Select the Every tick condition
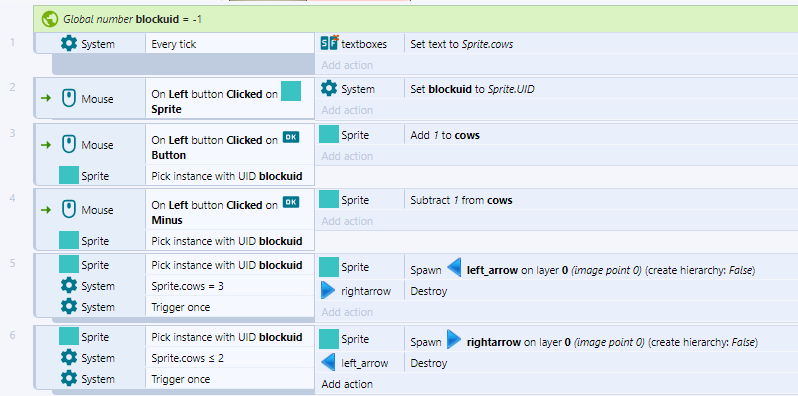 pos(230,44)
